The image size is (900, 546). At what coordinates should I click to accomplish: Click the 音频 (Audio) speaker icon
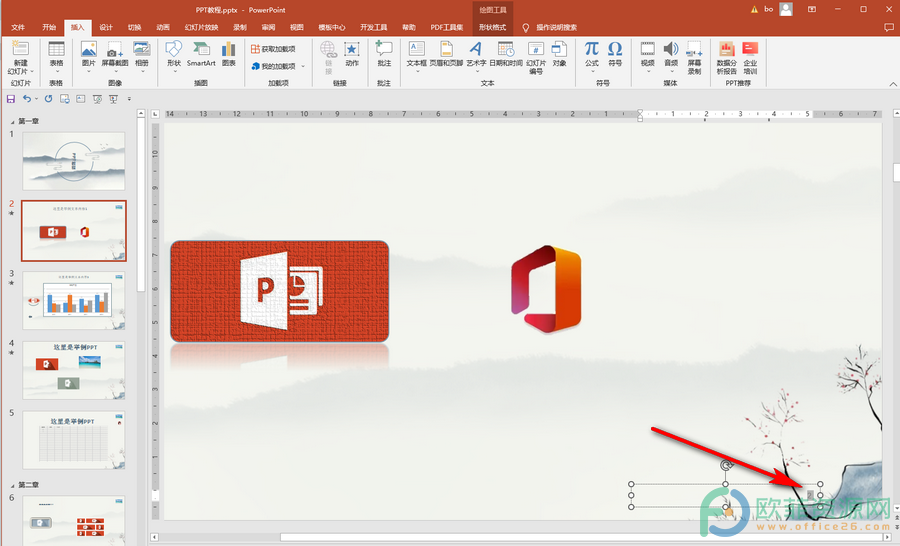(x=671, y=49)
